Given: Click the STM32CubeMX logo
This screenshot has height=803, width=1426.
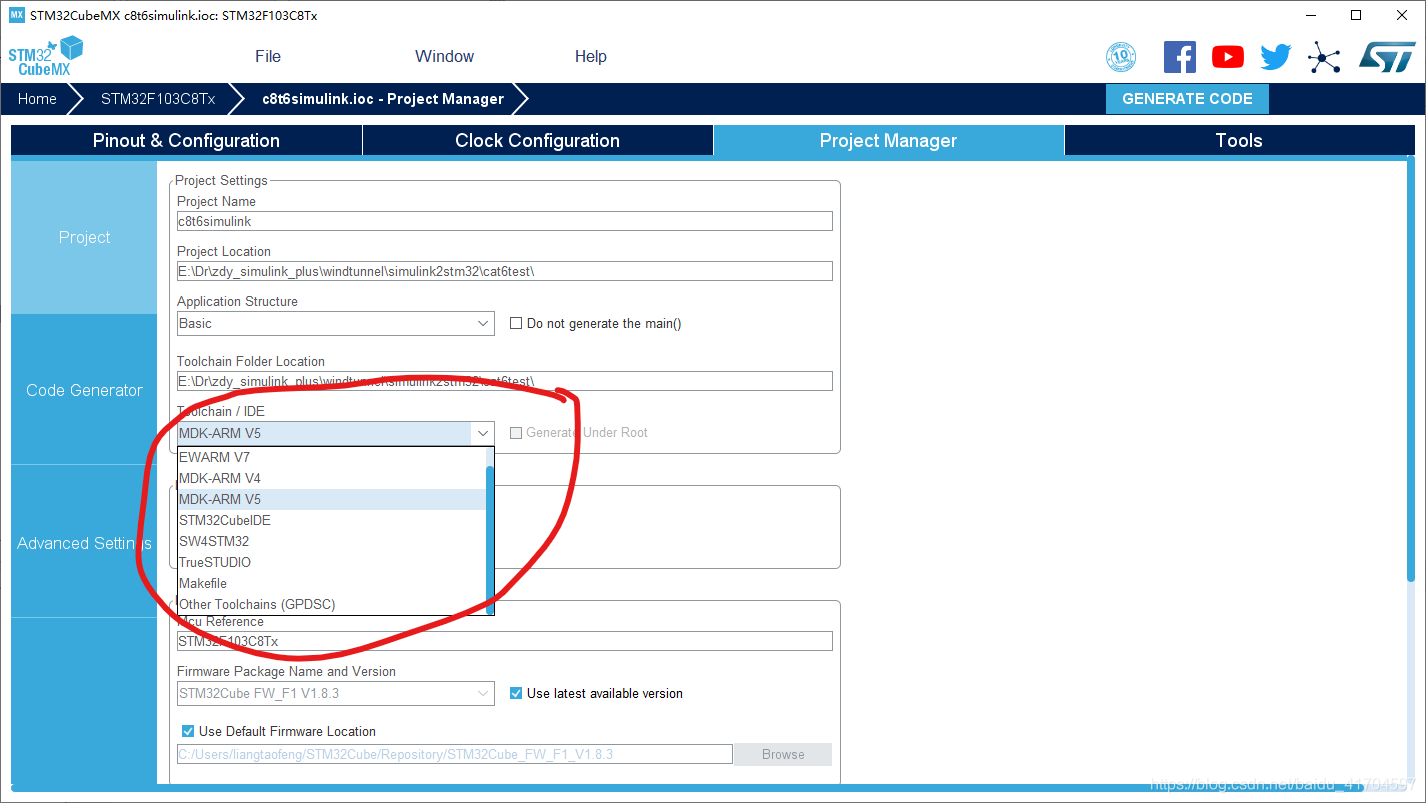Looking at the screenshot, I should coord(45,56).
